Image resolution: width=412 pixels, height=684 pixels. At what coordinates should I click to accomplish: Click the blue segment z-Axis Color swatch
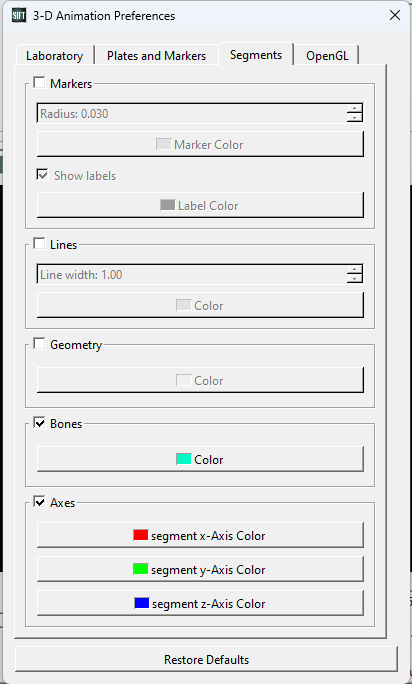coord(141,603)
